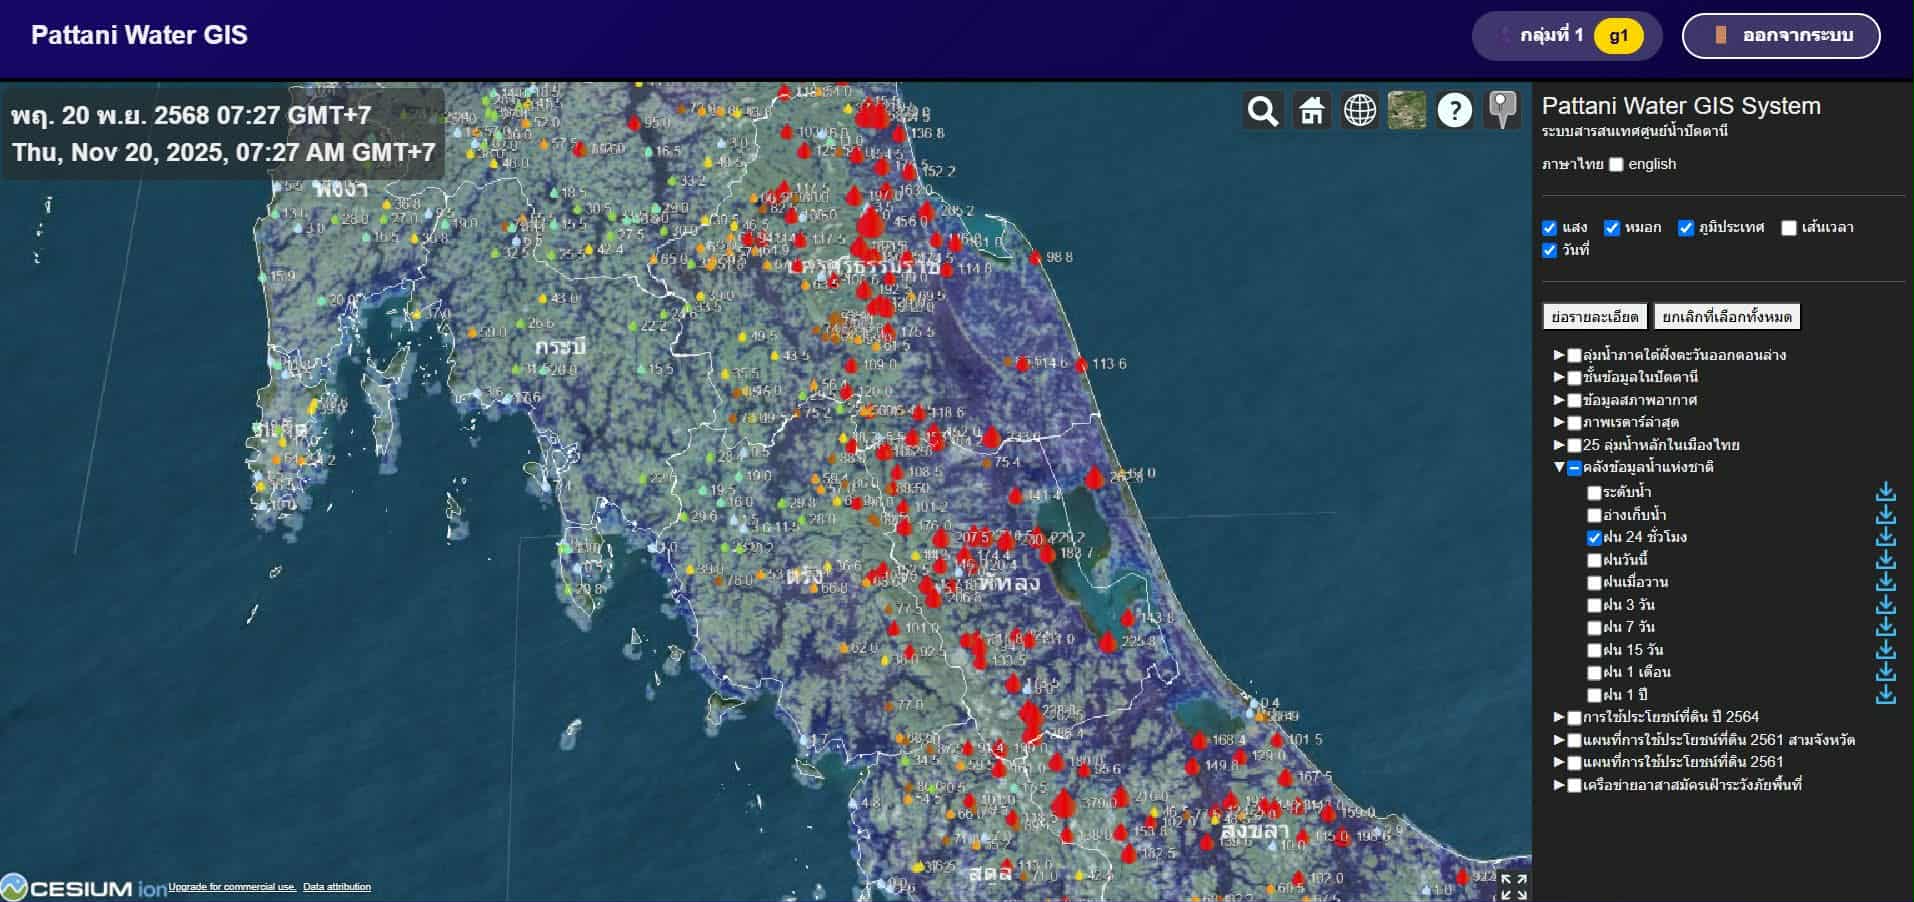Download the ฝน 15 วัน data
This screenshot has height=902, width=1914.
pos(1886,650)
